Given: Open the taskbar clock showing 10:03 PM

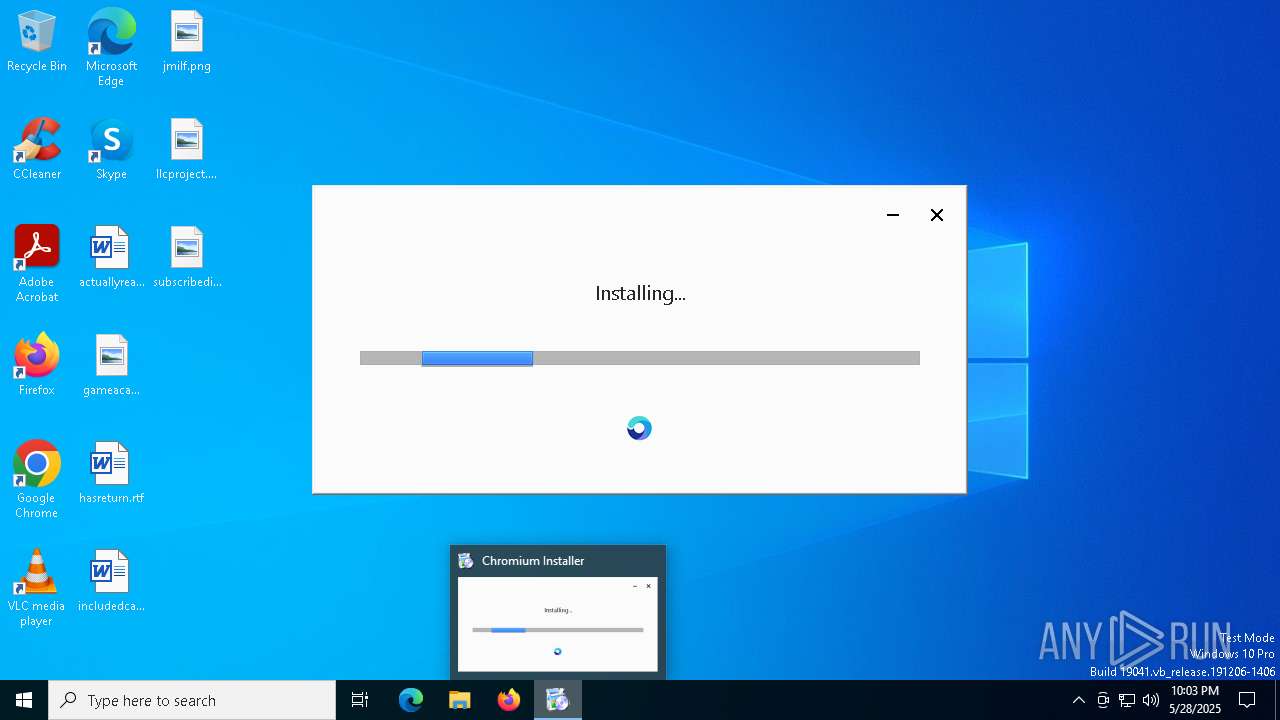Looking at the screenshot, I should 1195,700.
